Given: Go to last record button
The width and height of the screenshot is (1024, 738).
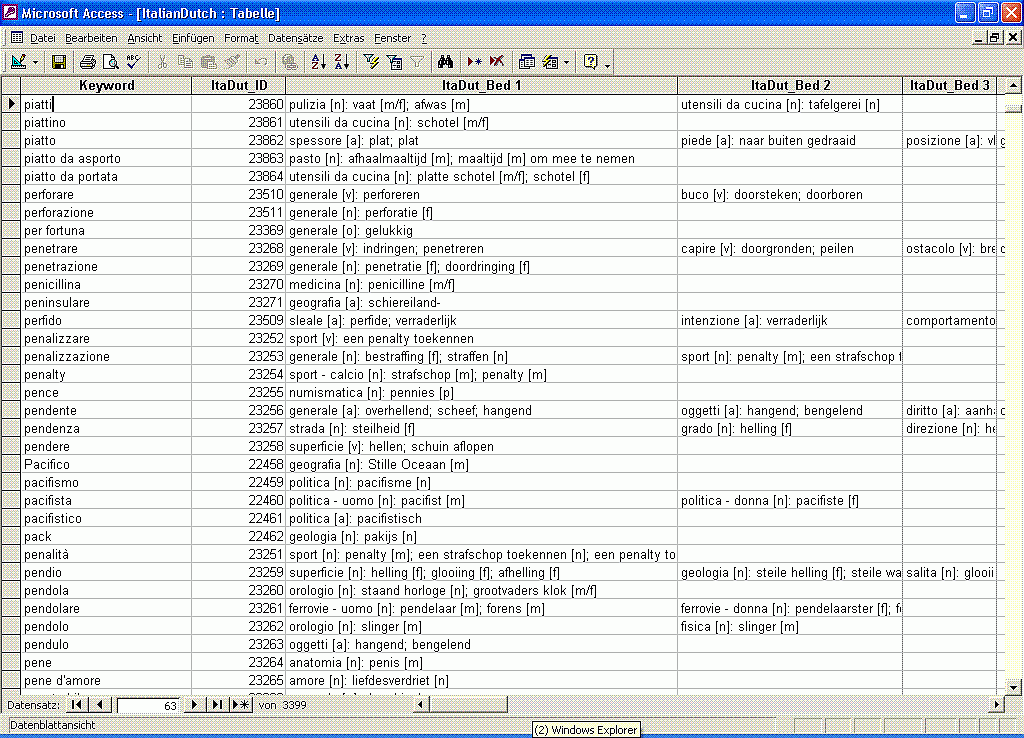Looking at the screenshot, I should click(x=217, y=705).
